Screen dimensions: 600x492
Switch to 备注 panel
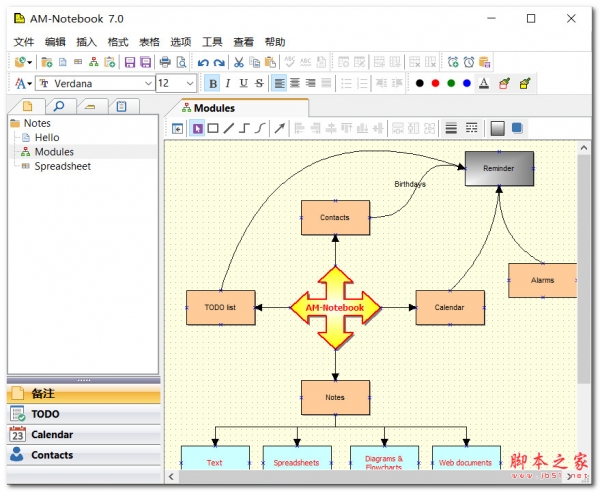83,394
